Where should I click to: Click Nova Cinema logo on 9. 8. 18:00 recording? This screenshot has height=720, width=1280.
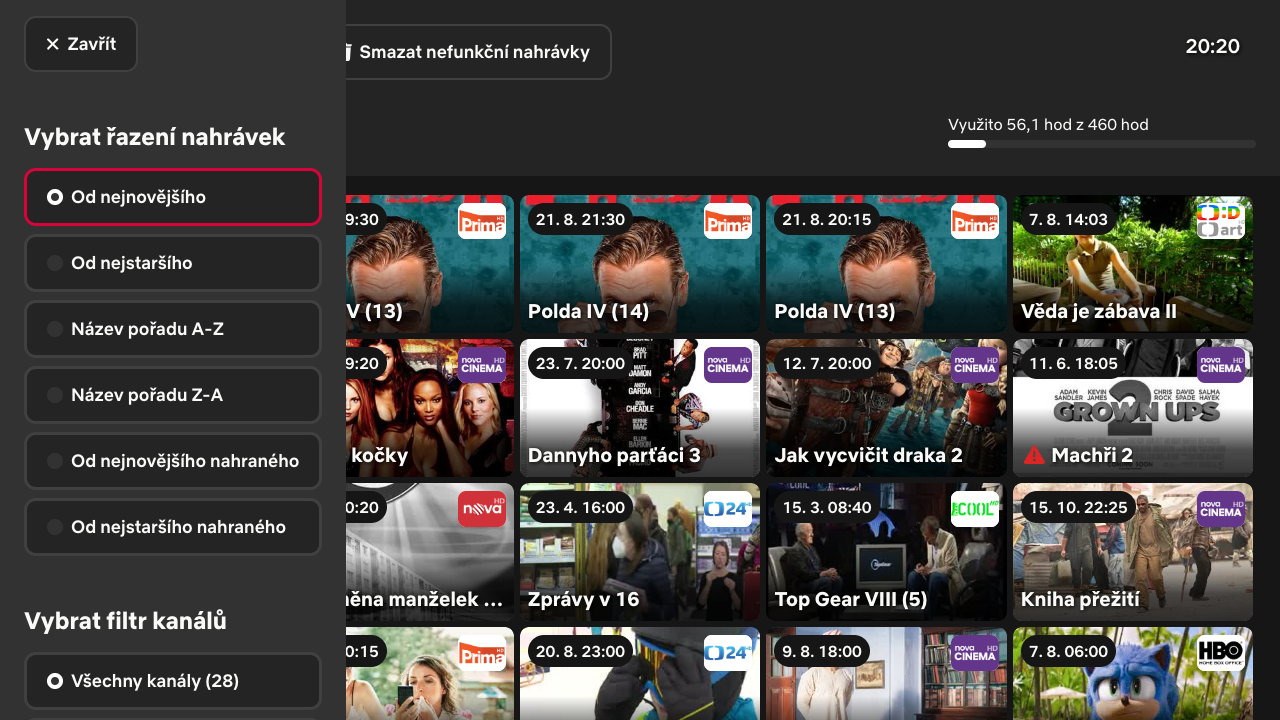coord(974,653)
